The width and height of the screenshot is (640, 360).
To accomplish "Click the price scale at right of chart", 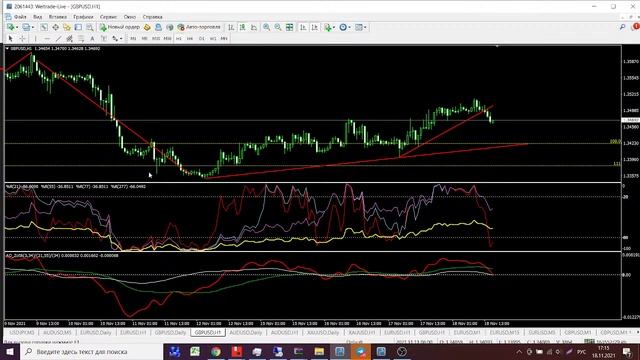I will [x=630, y=182].
